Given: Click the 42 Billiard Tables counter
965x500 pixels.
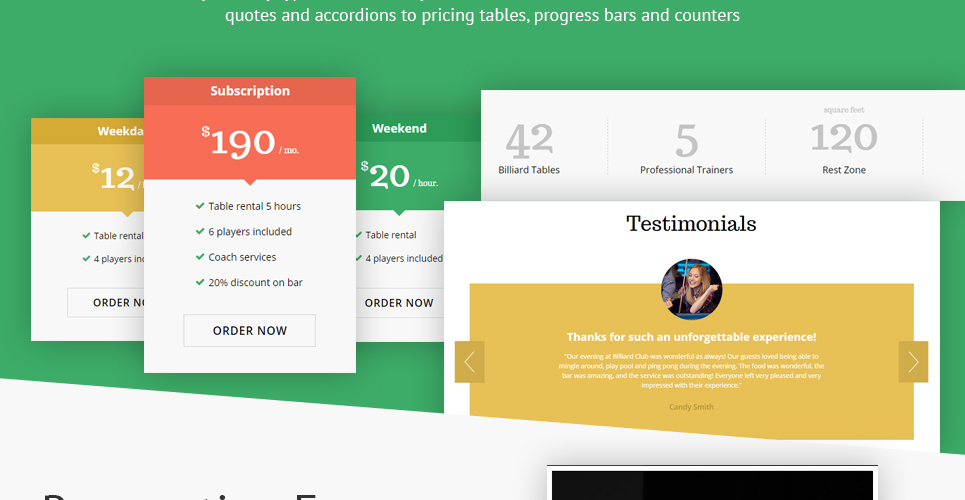Looking at the screenshot, I should (529, 148).
